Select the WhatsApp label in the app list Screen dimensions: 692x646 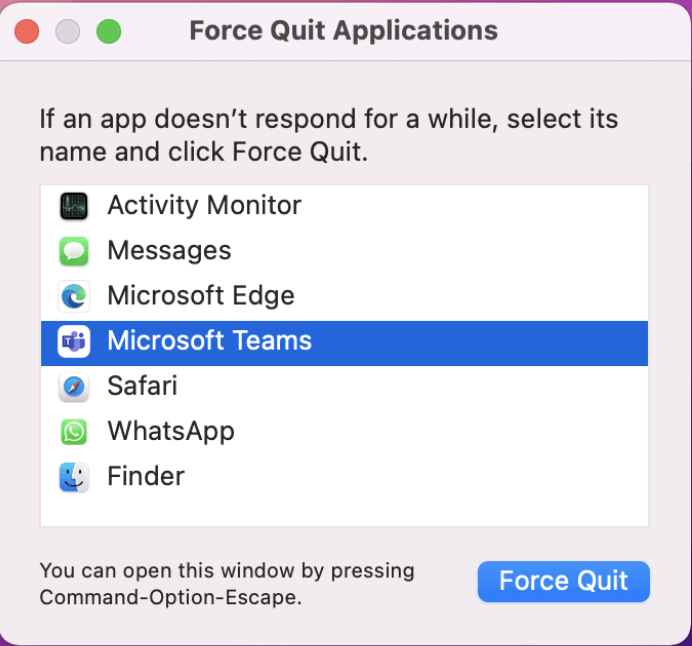point(171,432)
